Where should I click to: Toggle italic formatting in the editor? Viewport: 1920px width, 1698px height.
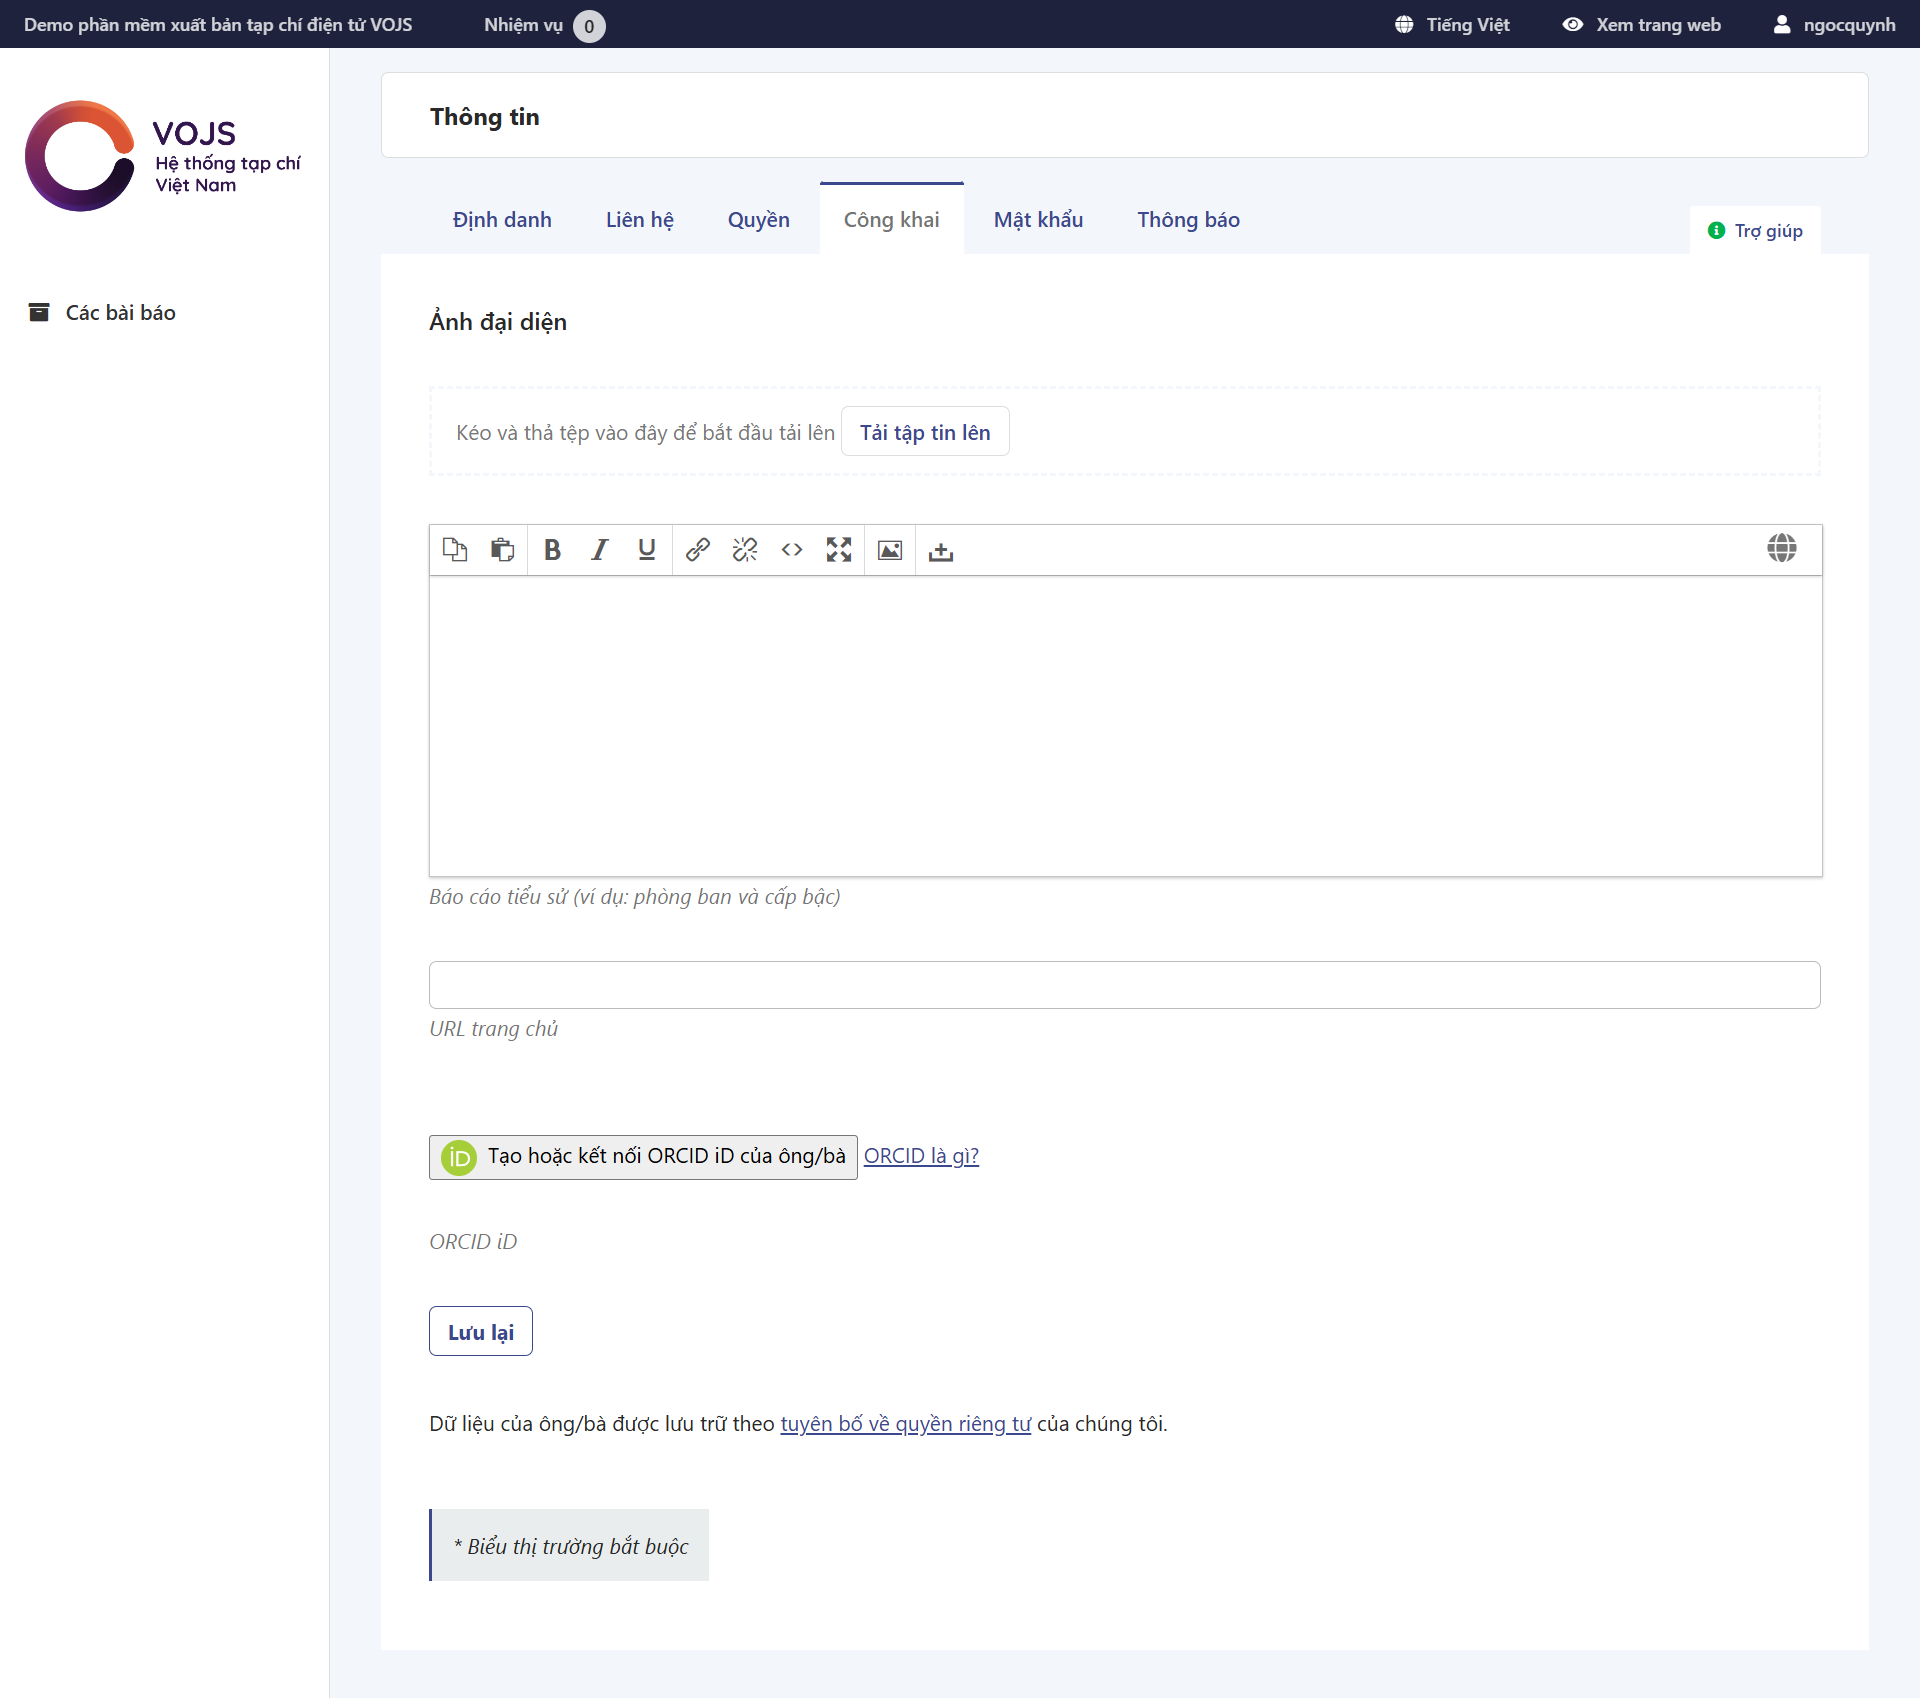[x=599, y=550]
